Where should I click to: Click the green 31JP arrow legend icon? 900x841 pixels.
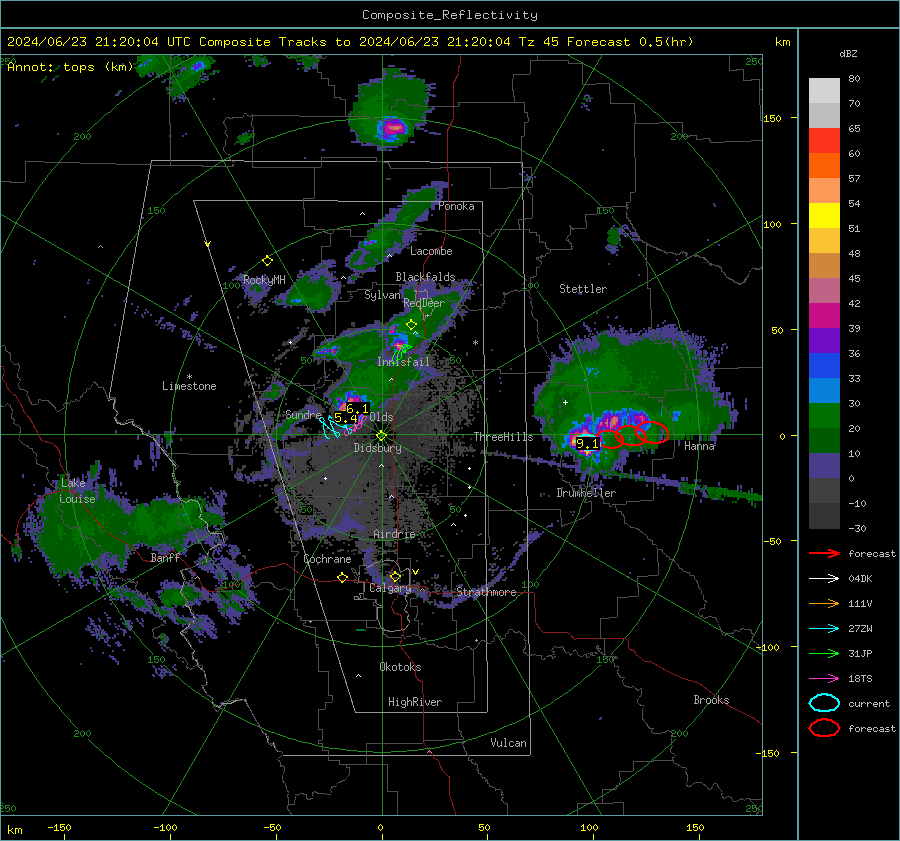pos(824,653)
